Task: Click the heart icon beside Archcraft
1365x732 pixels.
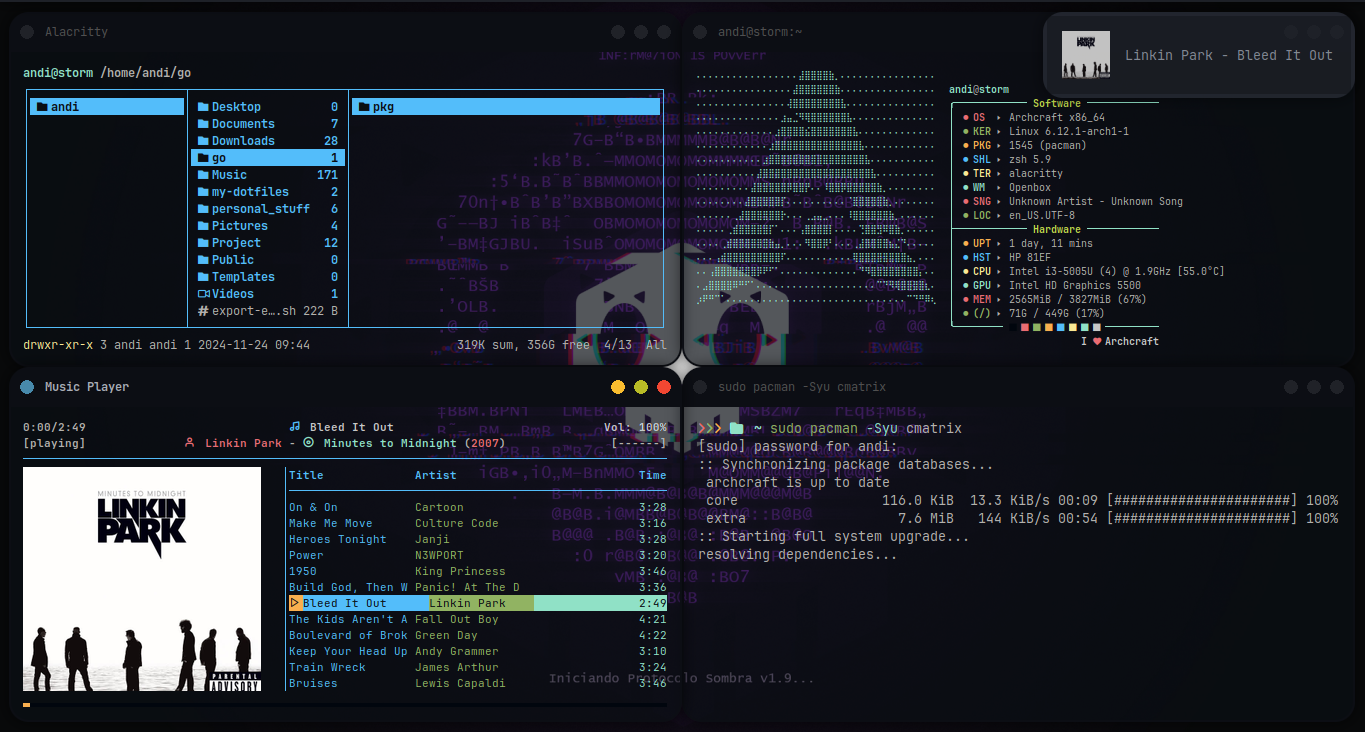Action: click(1096, 342)
